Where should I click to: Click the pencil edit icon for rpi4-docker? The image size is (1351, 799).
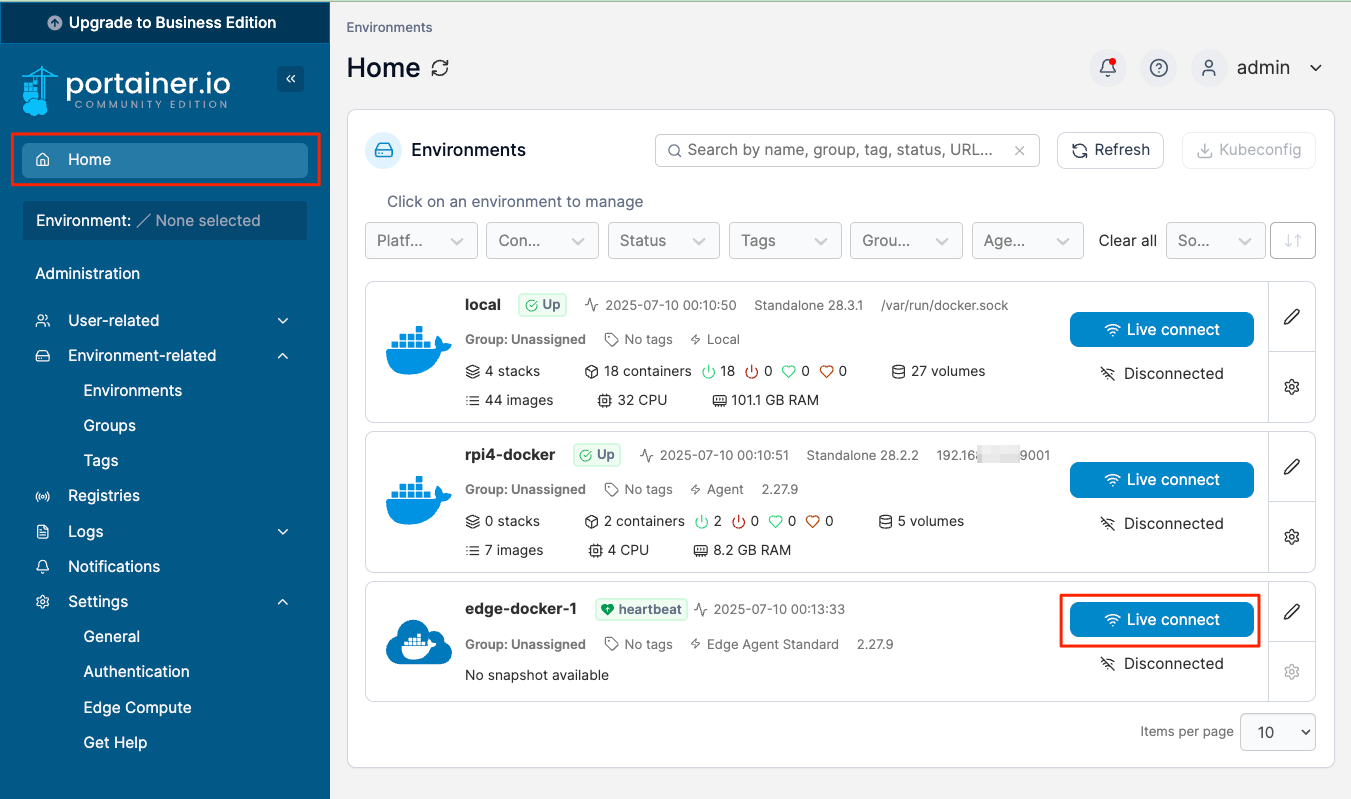(x=1292, y=466)
